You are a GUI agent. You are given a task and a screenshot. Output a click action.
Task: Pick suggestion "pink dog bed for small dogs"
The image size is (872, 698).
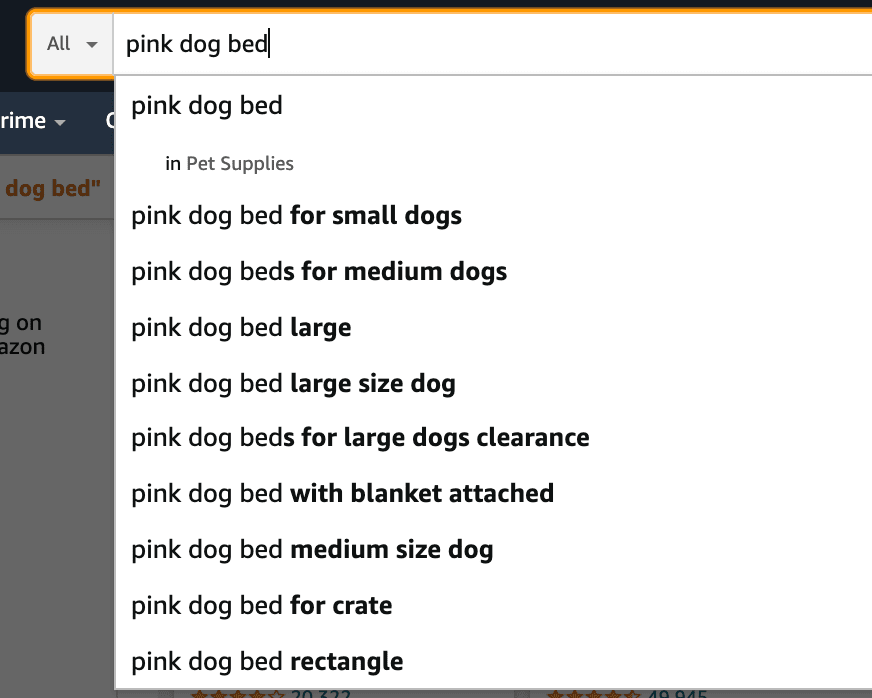coord(296,215)
